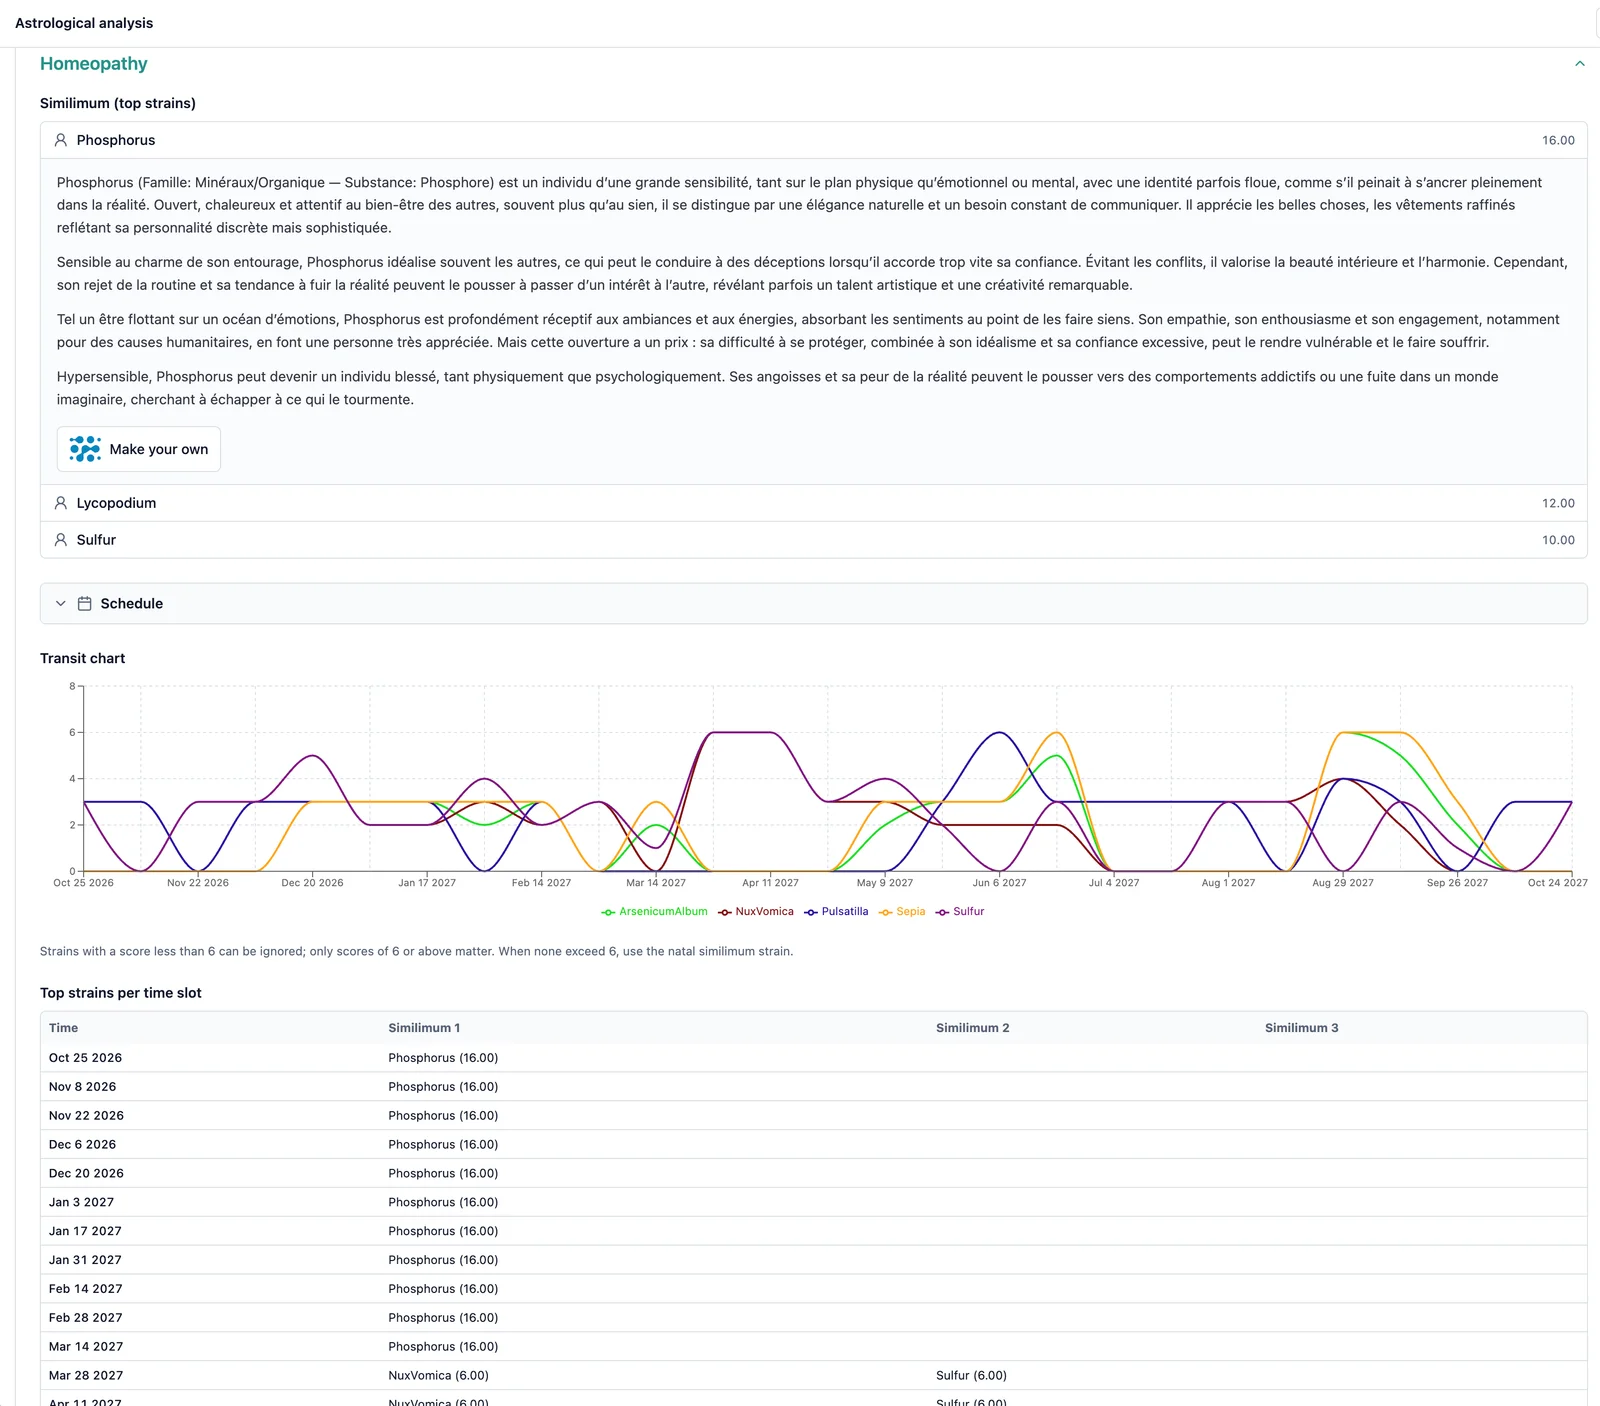Click the Similimum 1 column header
The height and width of the screenshot is (1406, 1600).
click(x=424, y=1028)
